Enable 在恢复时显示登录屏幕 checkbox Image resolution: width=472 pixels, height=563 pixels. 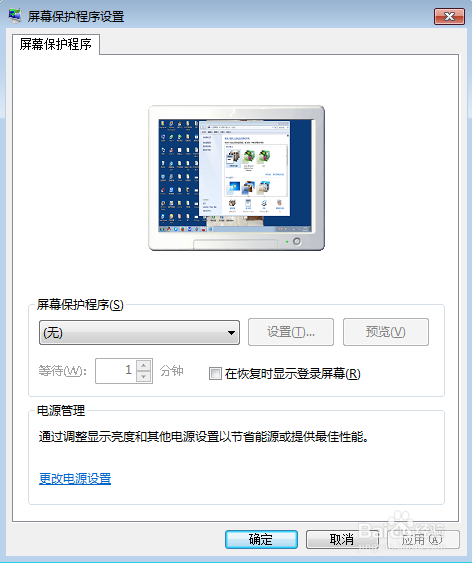click(215, 373)
